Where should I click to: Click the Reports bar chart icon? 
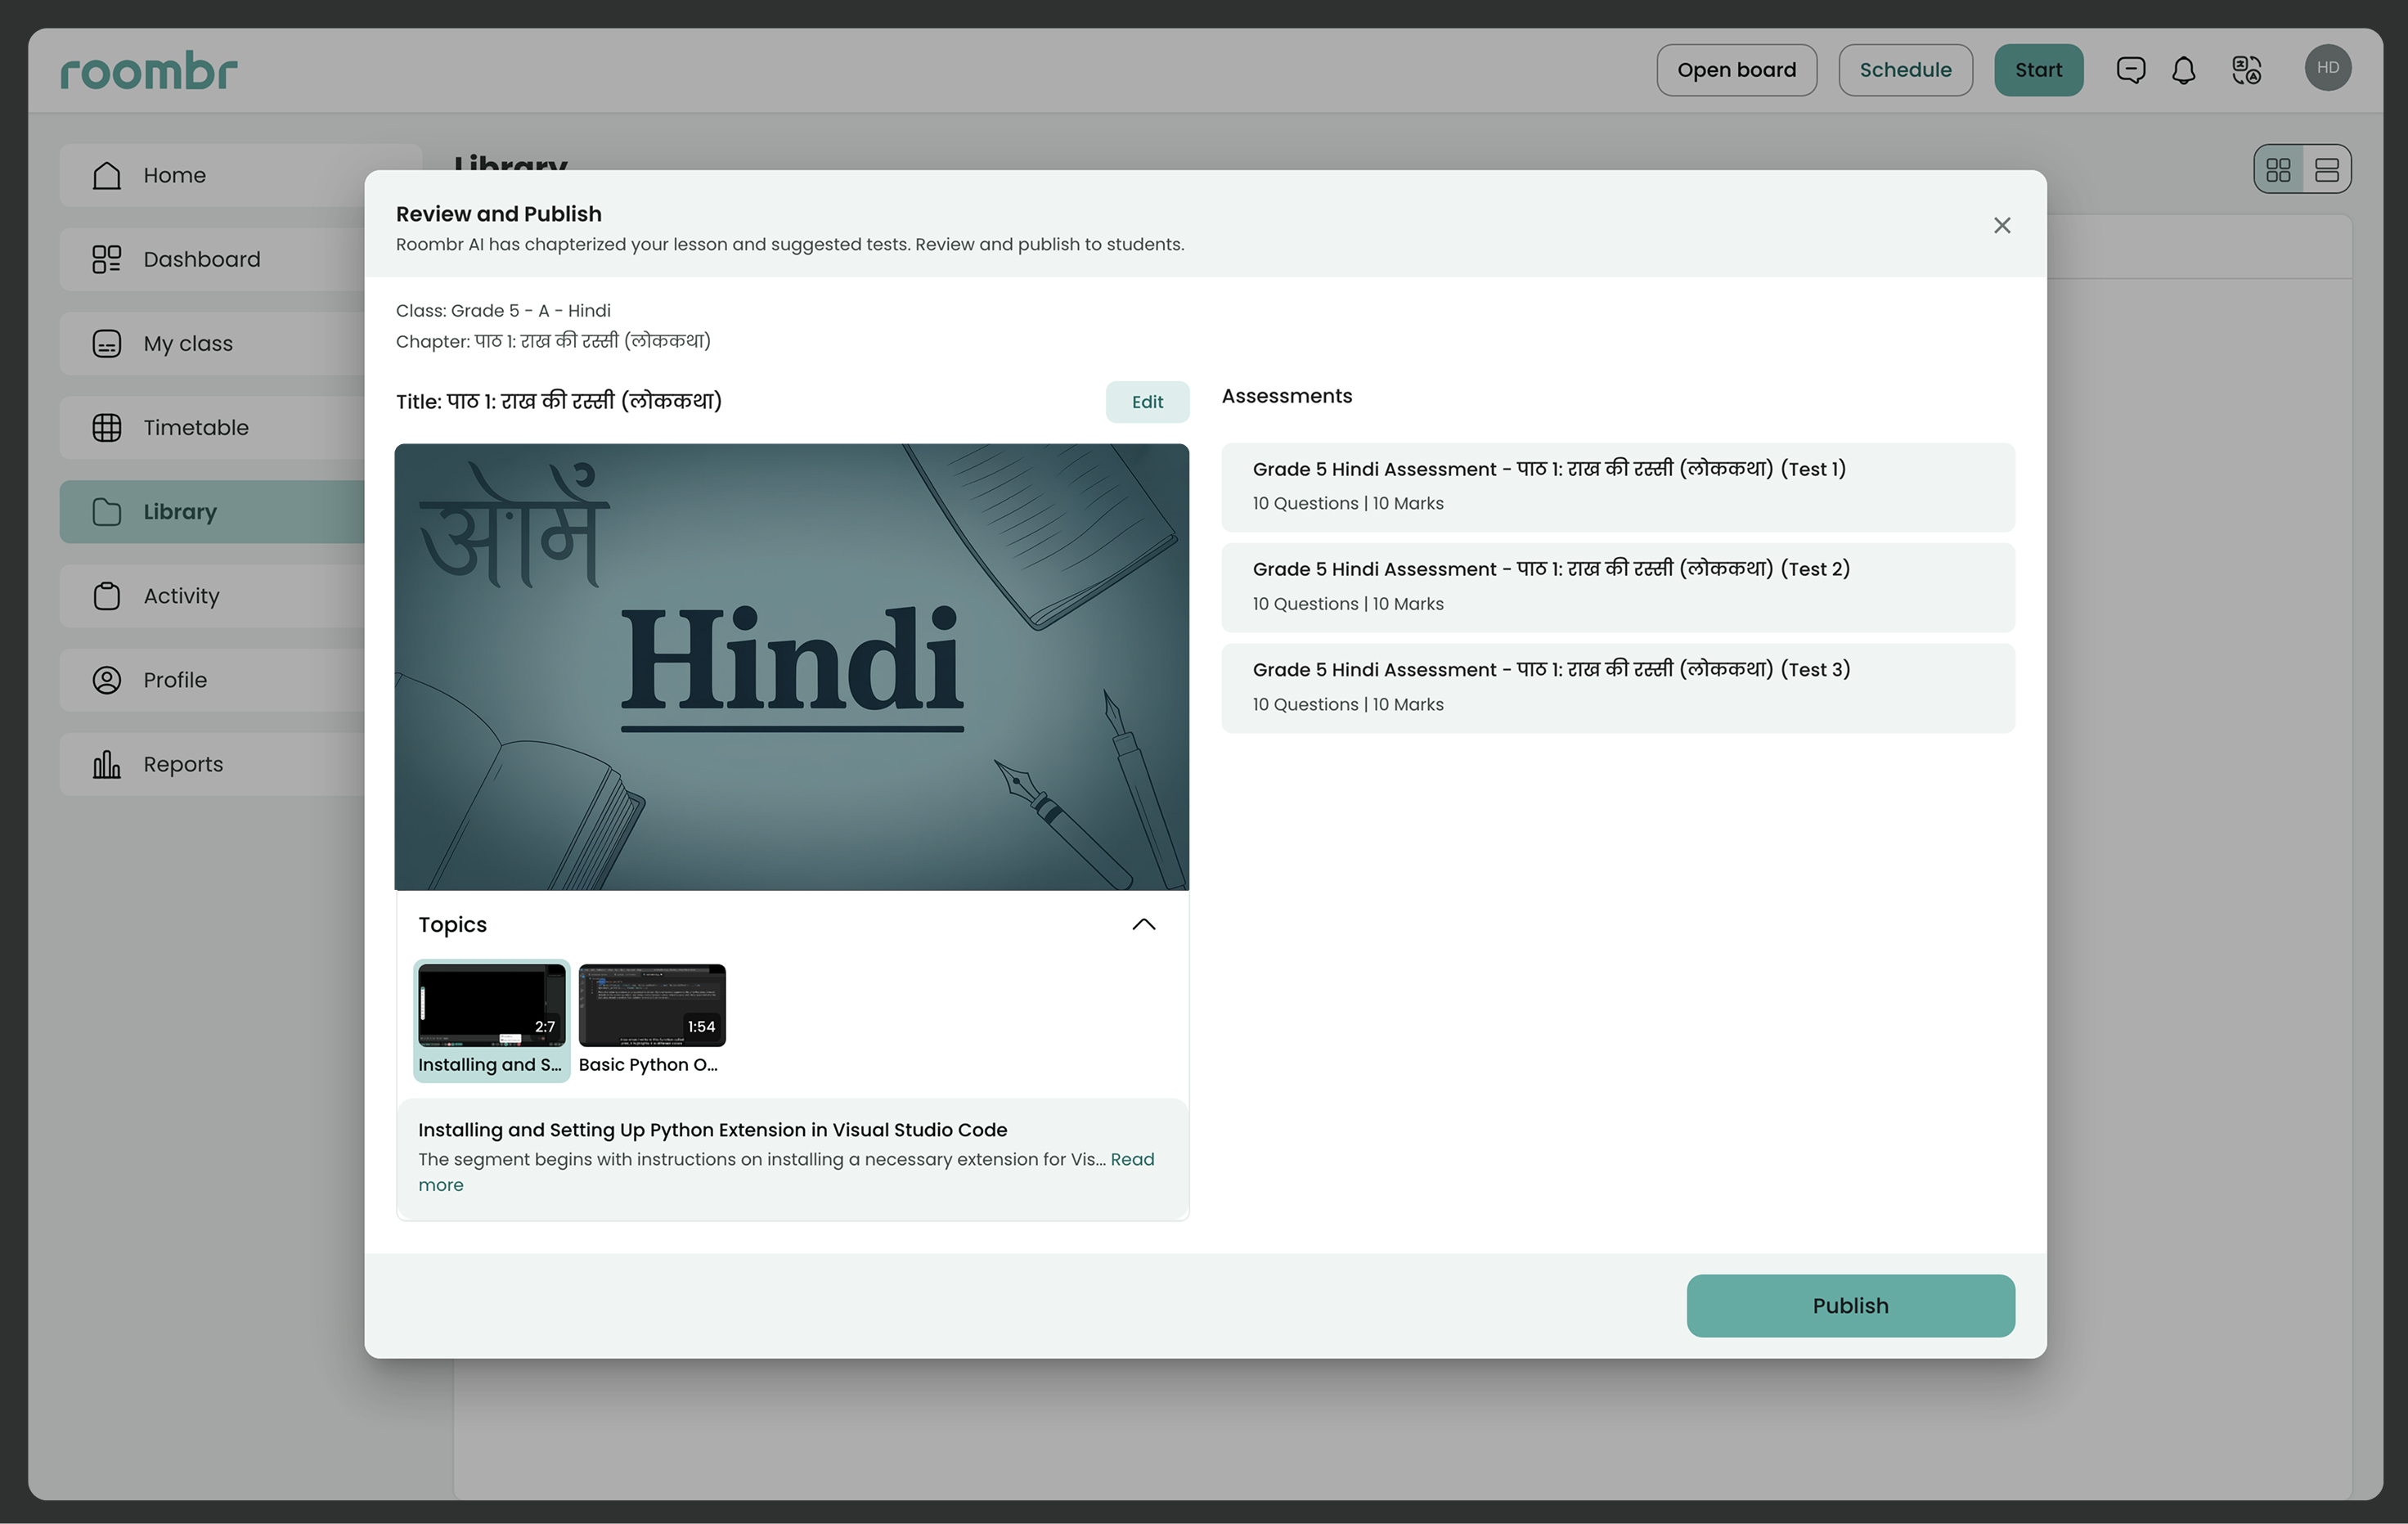107,765
